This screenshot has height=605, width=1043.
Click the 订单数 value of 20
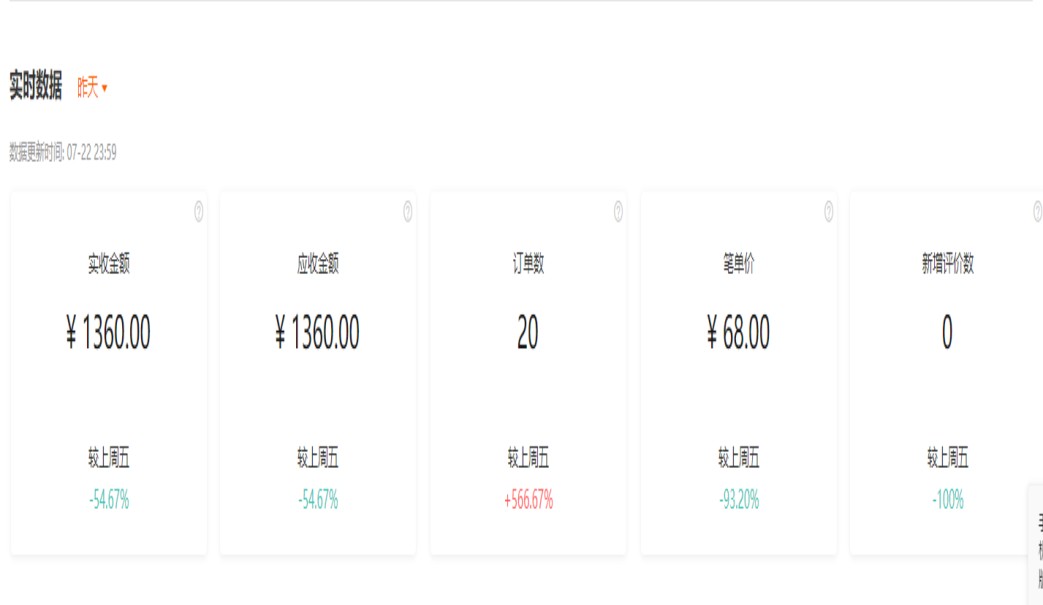pos(528,334)
